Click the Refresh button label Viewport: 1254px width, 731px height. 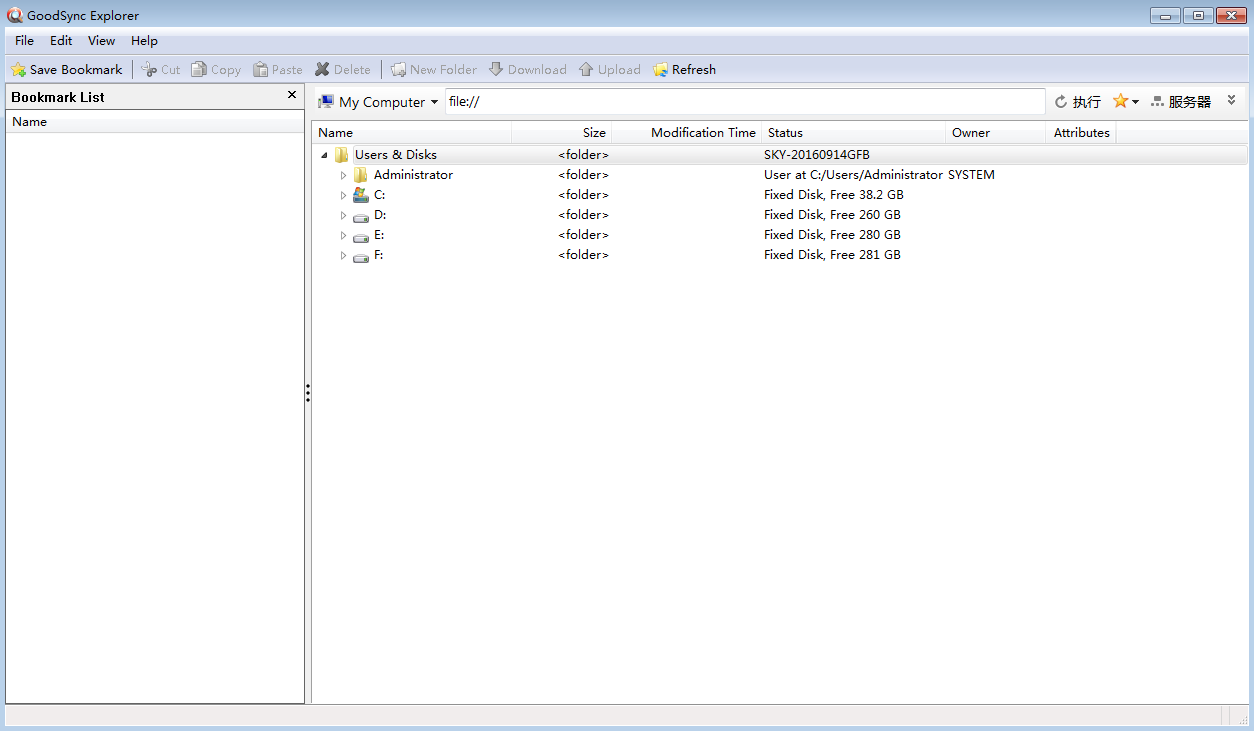694,70
